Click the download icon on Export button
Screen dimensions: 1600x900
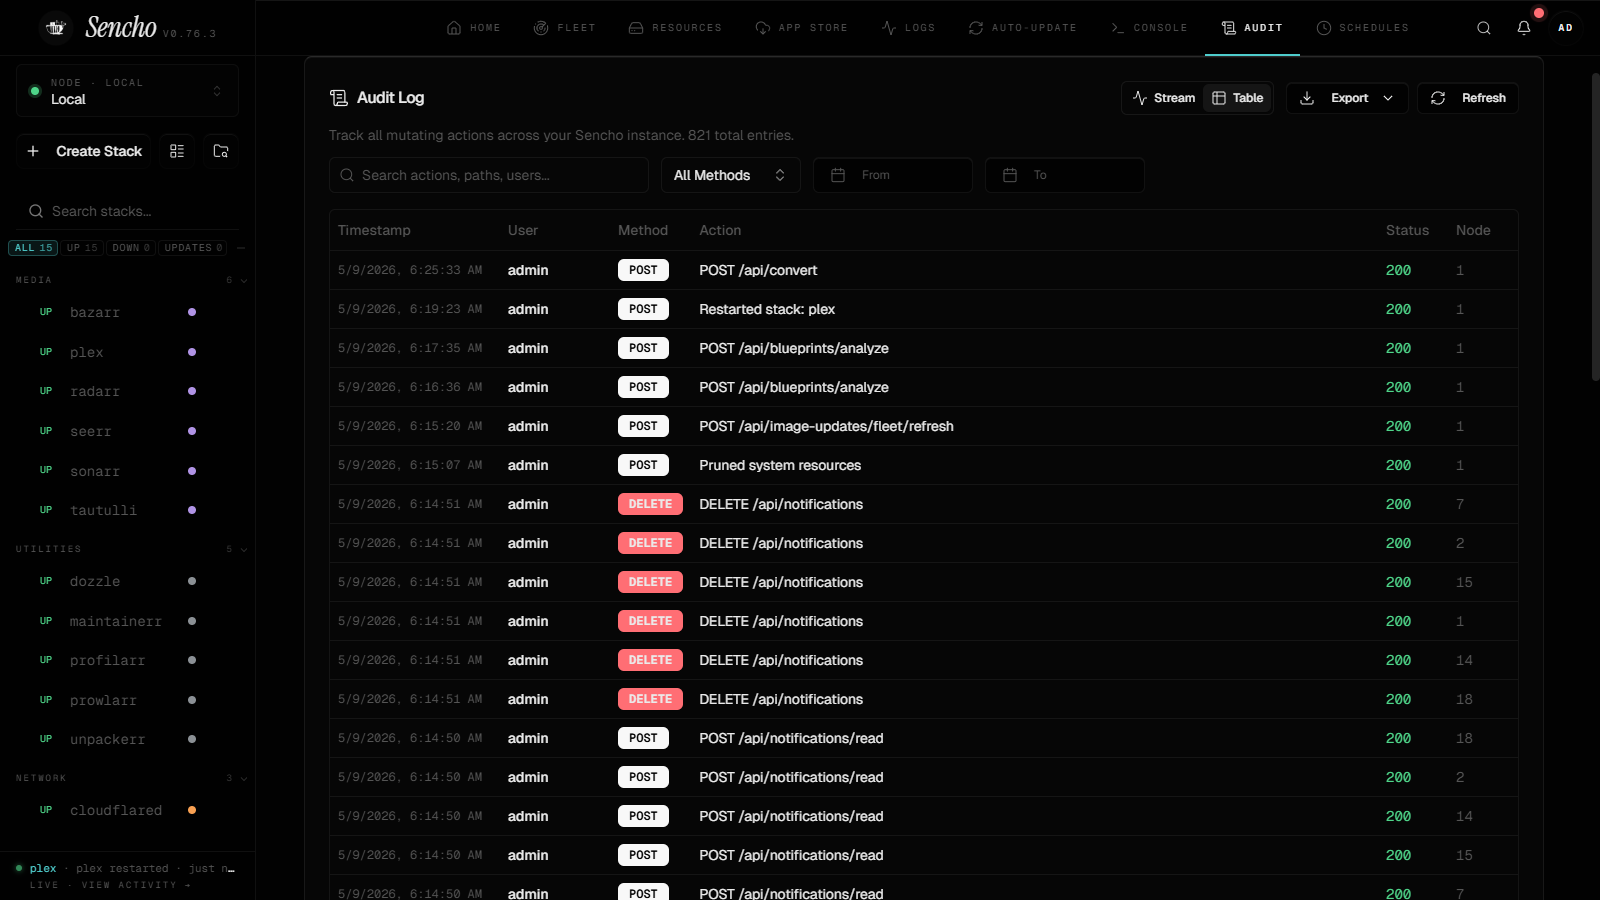click(1307, 98)
